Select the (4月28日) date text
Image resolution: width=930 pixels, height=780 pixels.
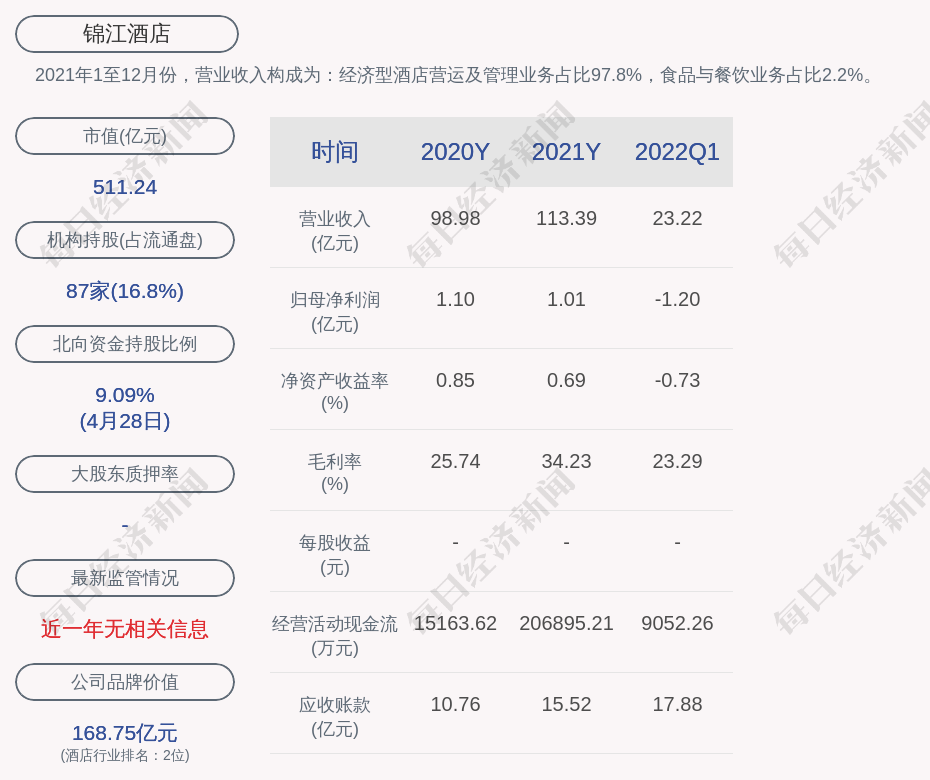pos(125,421)
